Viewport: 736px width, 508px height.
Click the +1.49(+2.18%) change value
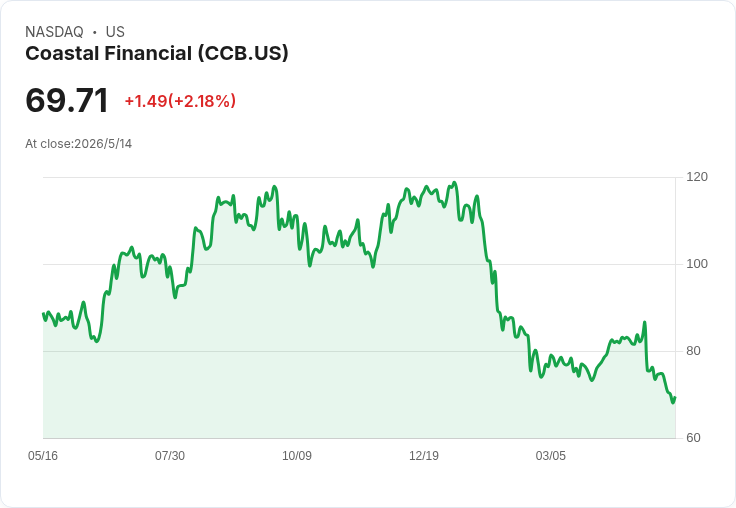(180, 101)
